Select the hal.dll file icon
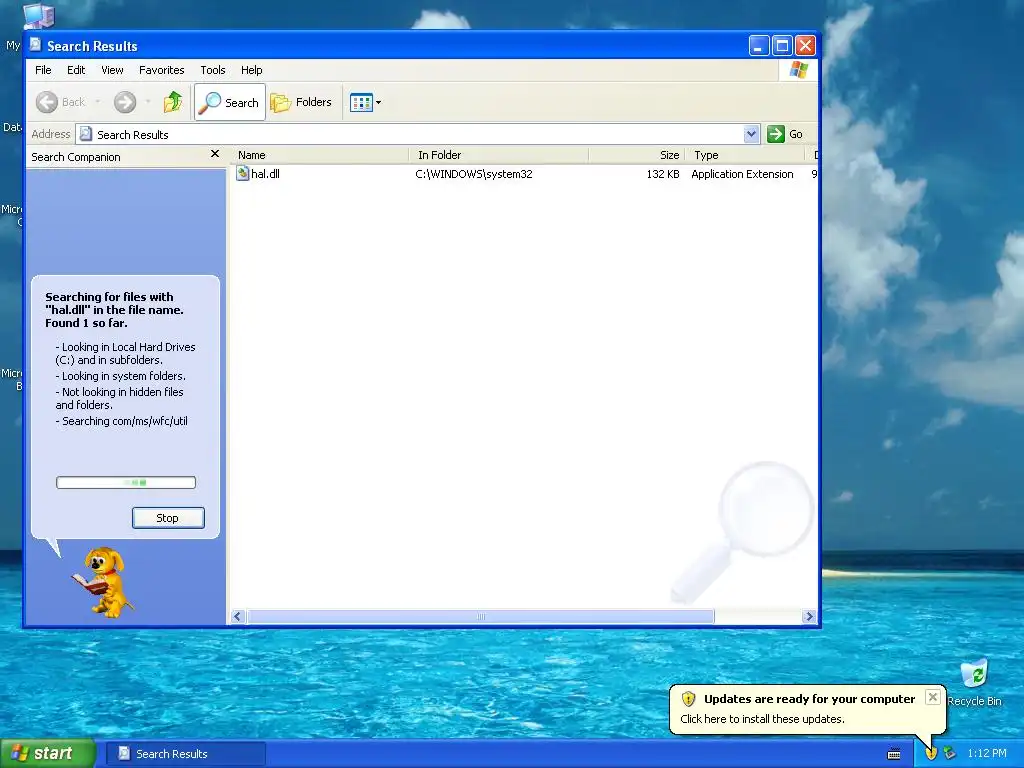Screen dimensions: 1024x768 tap(242, 174)
